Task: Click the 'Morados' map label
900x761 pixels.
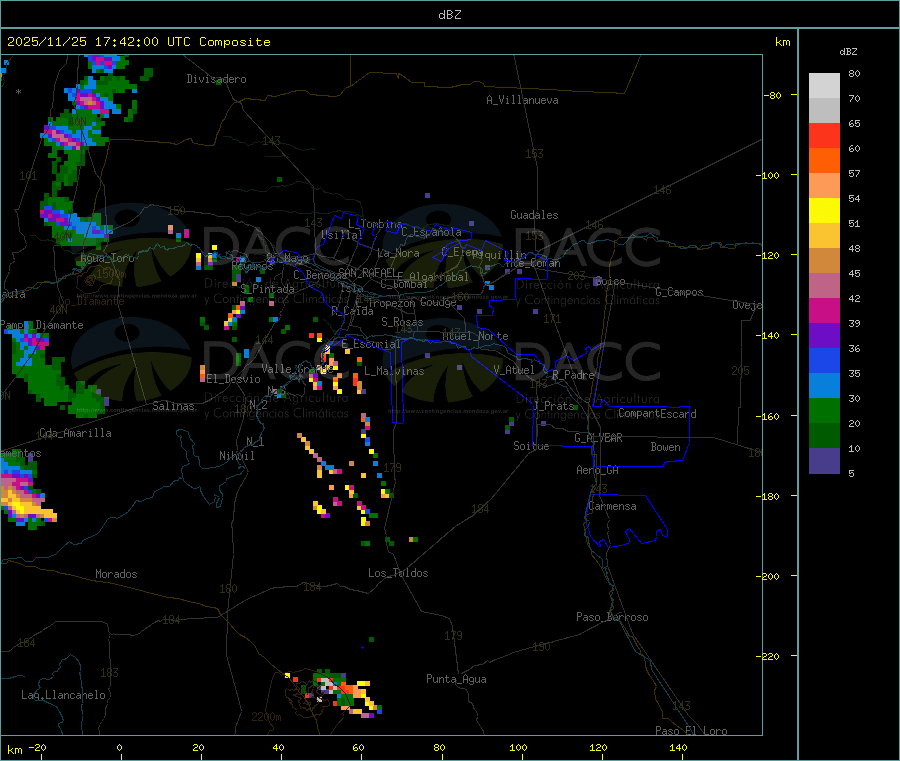Action: coord(117,574)
